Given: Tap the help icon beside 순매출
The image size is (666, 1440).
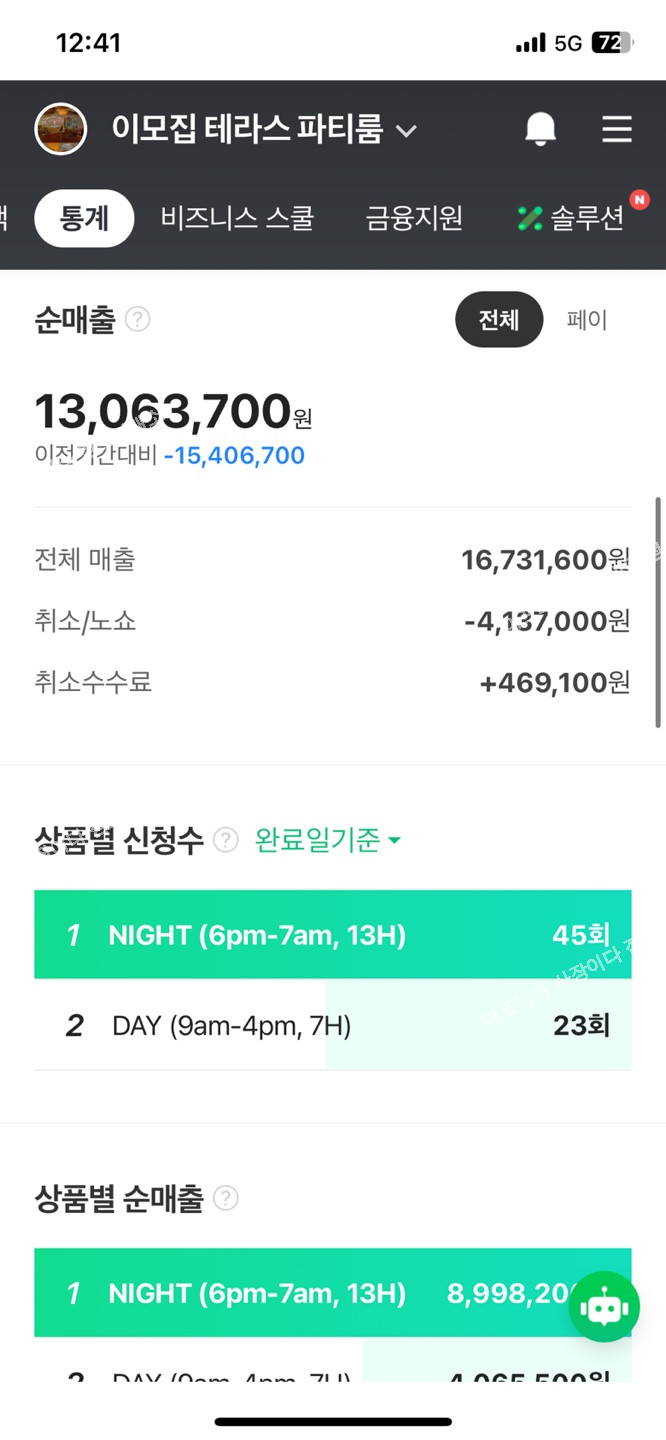Looking at the screenshot, I should coord(138,320).
